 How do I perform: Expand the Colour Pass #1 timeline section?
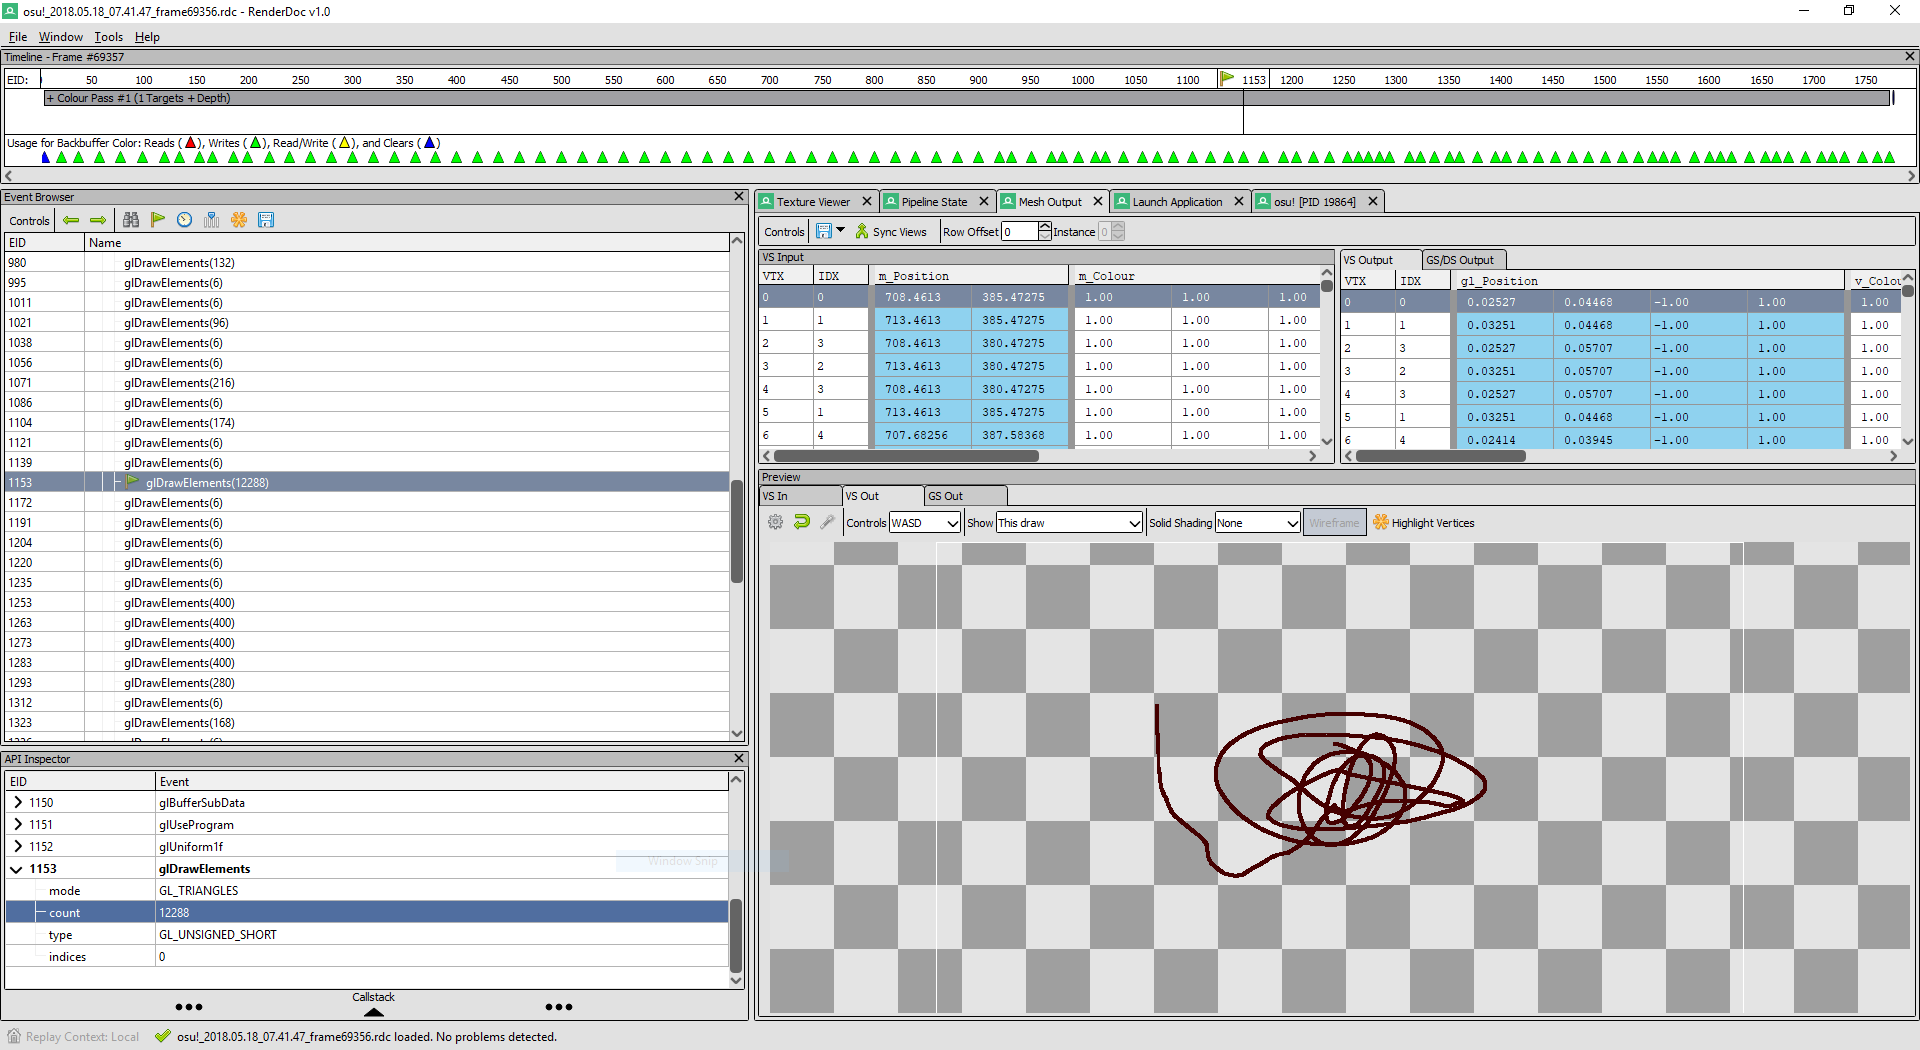(50, 98)
